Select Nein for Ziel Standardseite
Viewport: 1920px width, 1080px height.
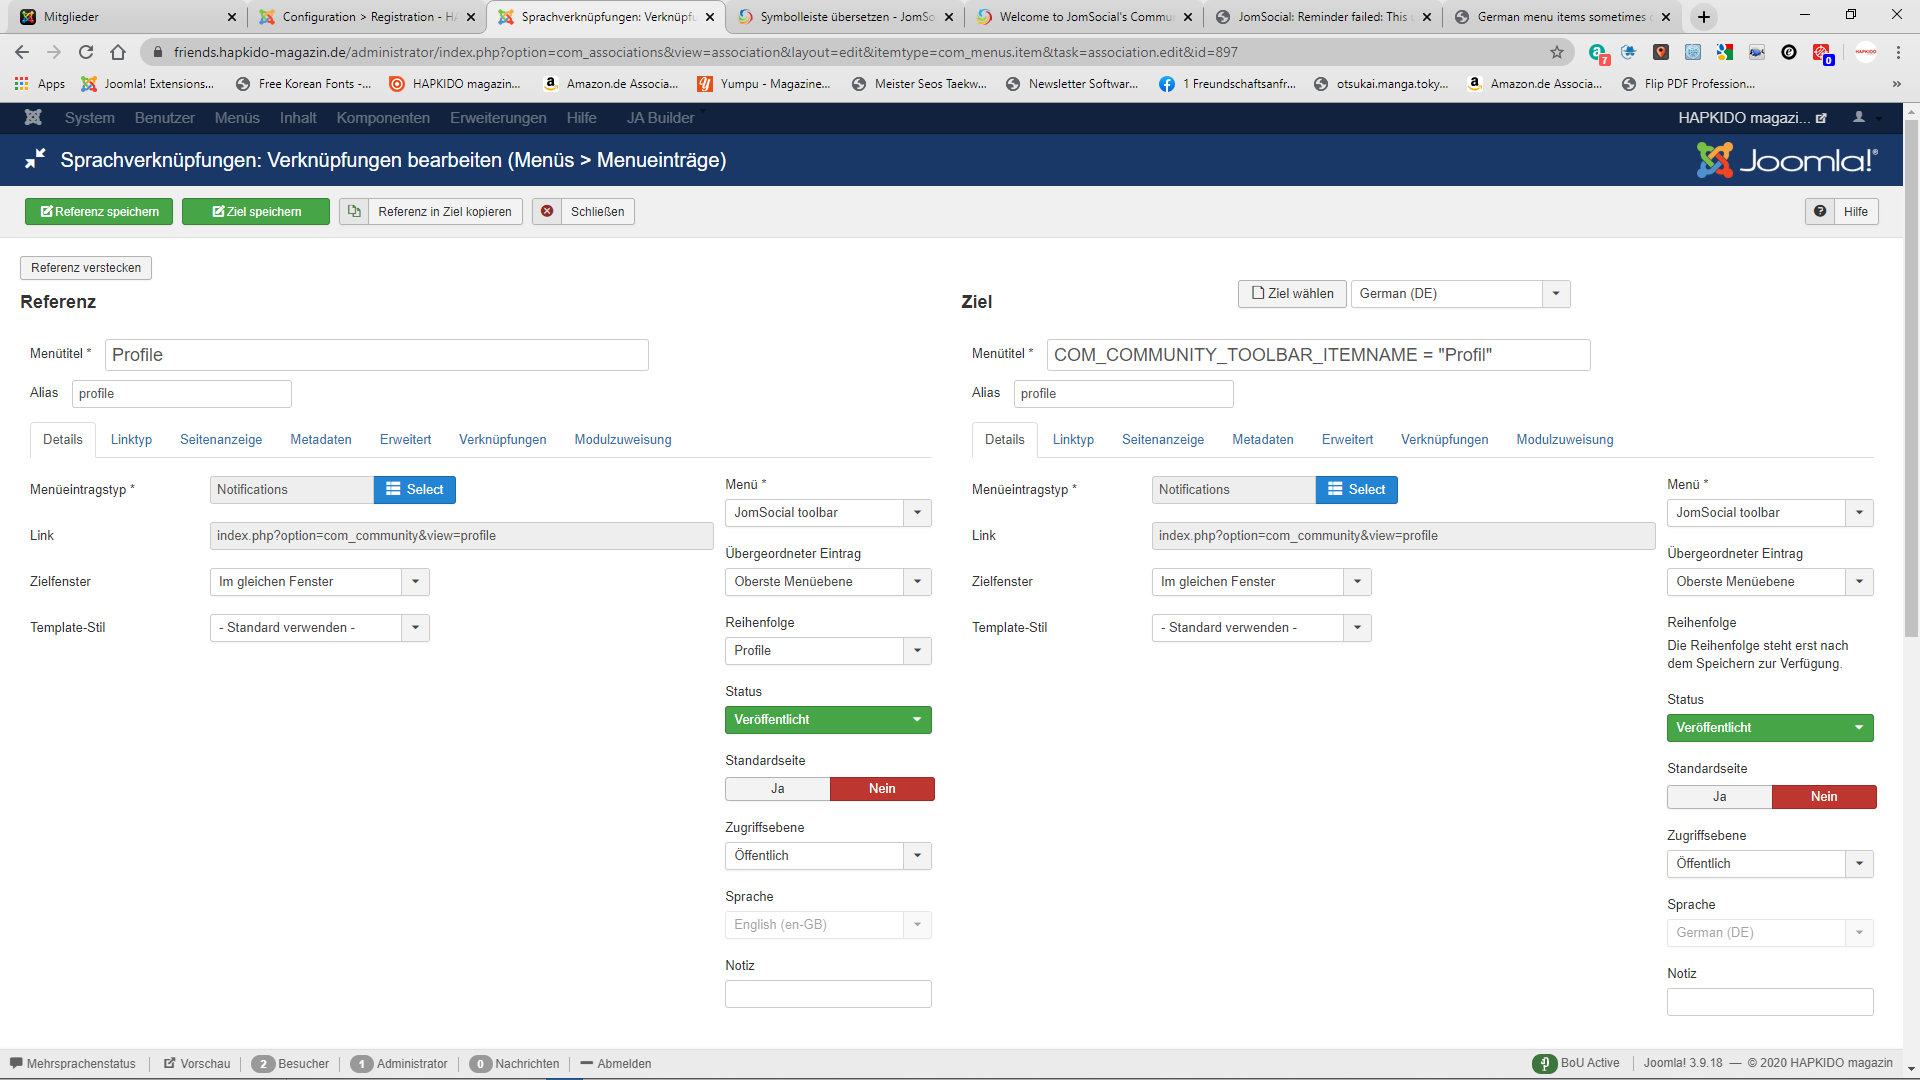click(1823, 797)
